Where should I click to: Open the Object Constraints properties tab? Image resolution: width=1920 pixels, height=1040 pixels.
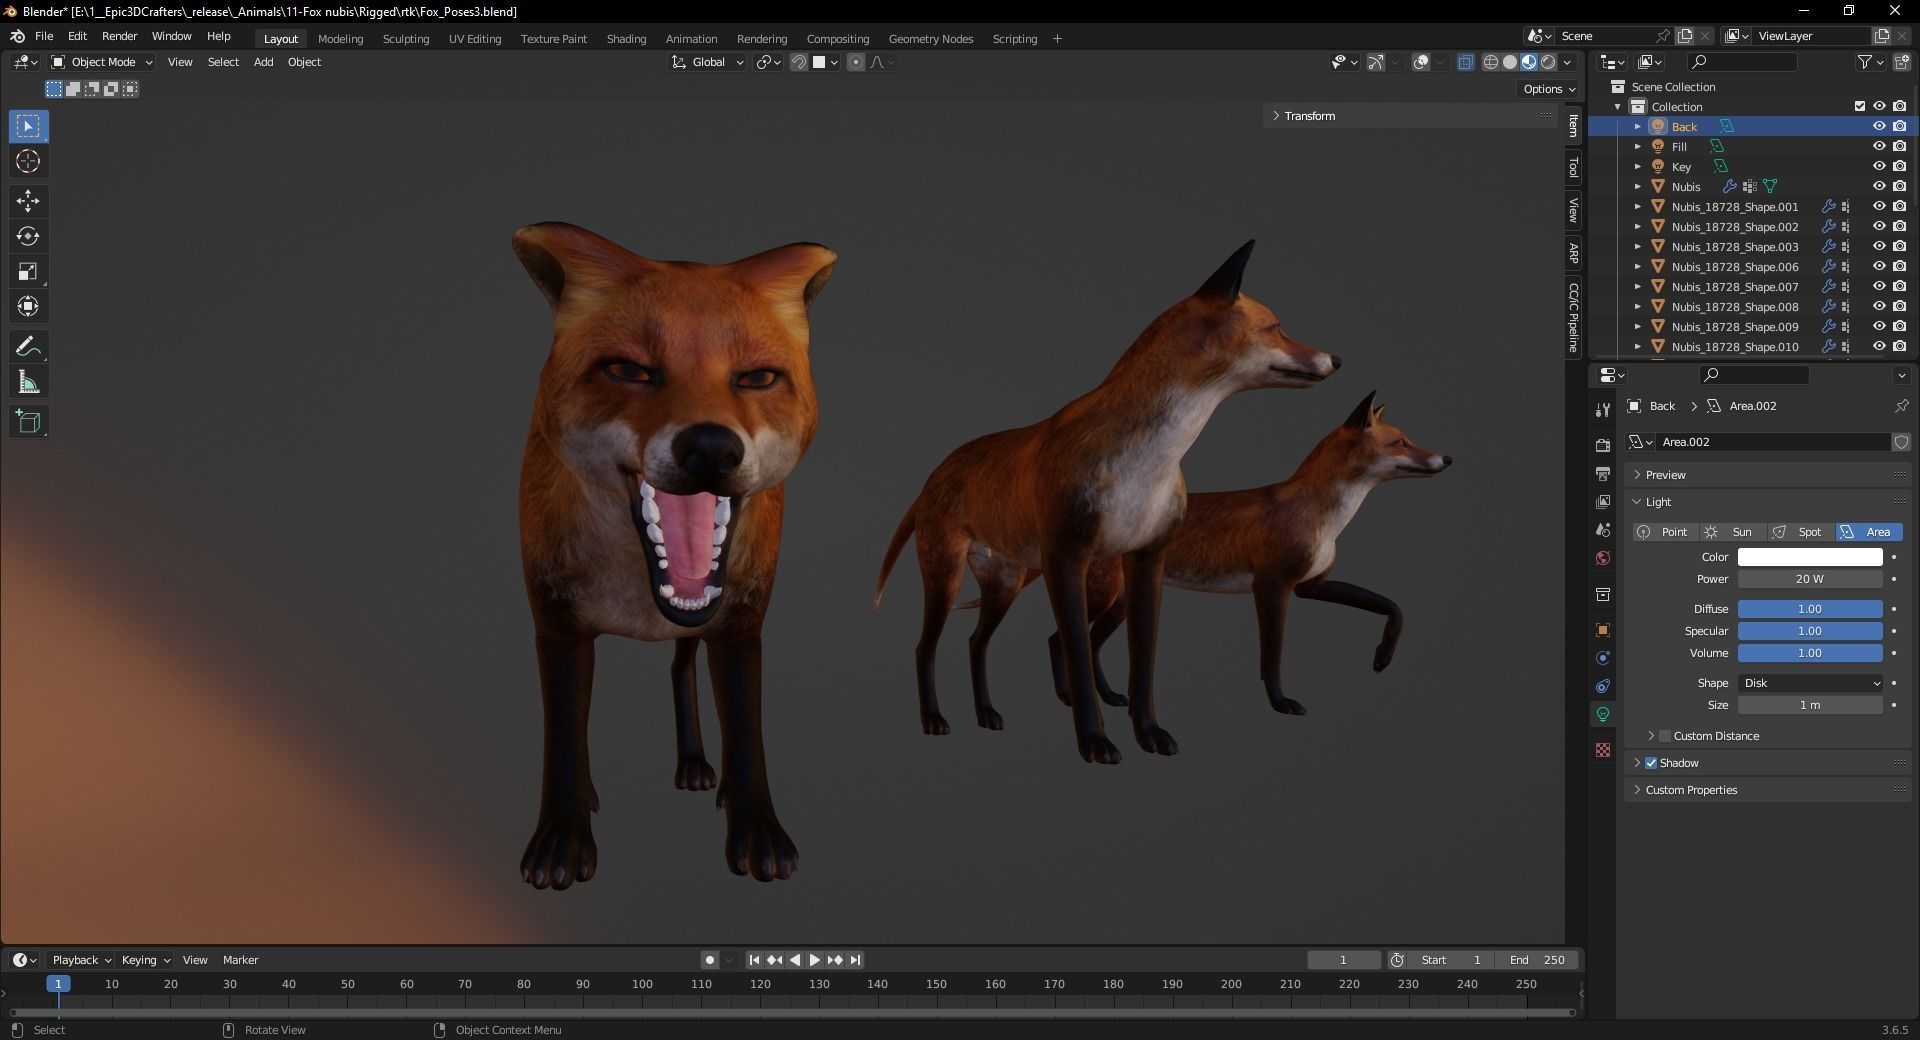pyautogui.click(x=1603, y=686)
